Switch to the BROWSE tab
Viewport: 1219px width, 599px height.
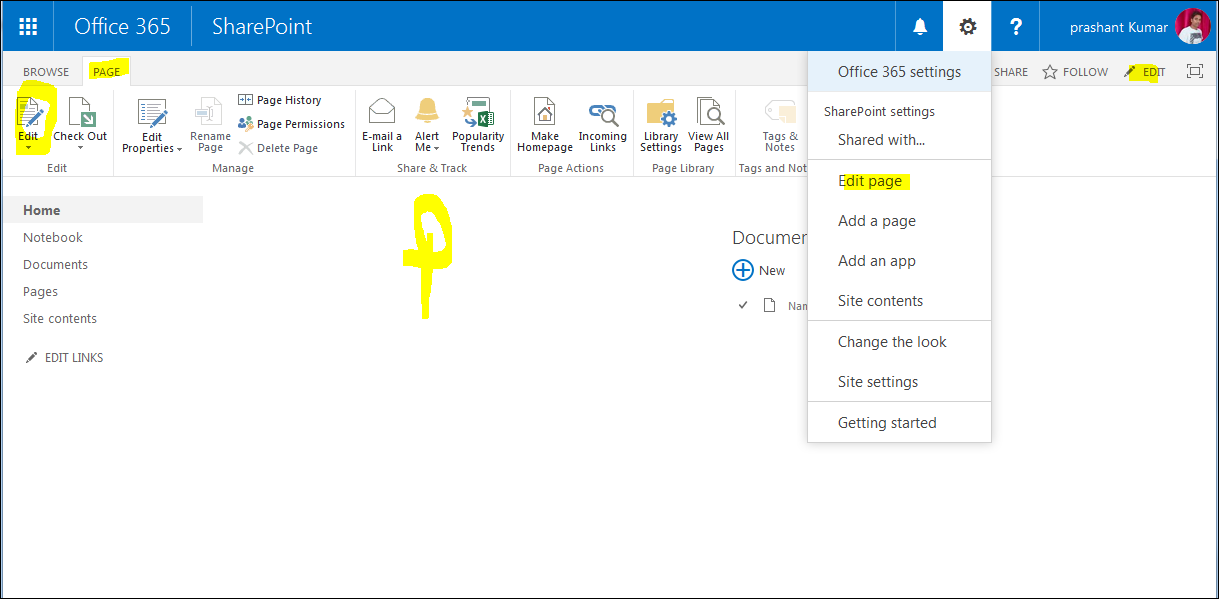(46, 72)
